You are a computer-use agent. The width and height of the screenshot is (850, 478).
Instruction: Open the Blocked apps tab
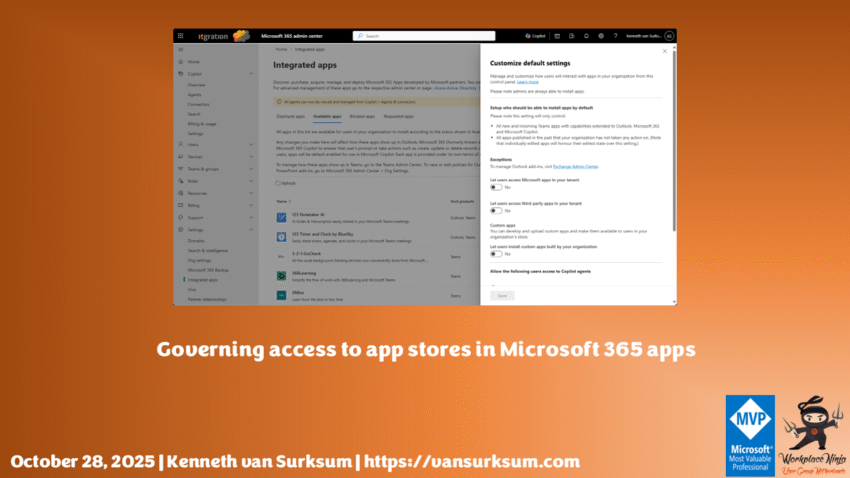[363, 117]
